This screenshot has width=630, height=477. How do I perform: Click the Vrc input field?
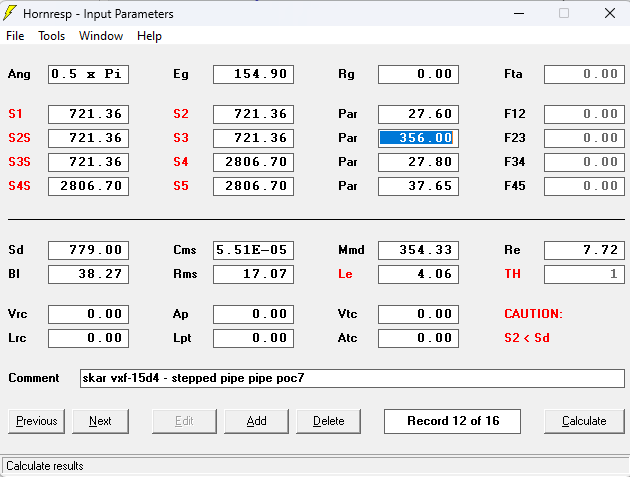[88, 314]
